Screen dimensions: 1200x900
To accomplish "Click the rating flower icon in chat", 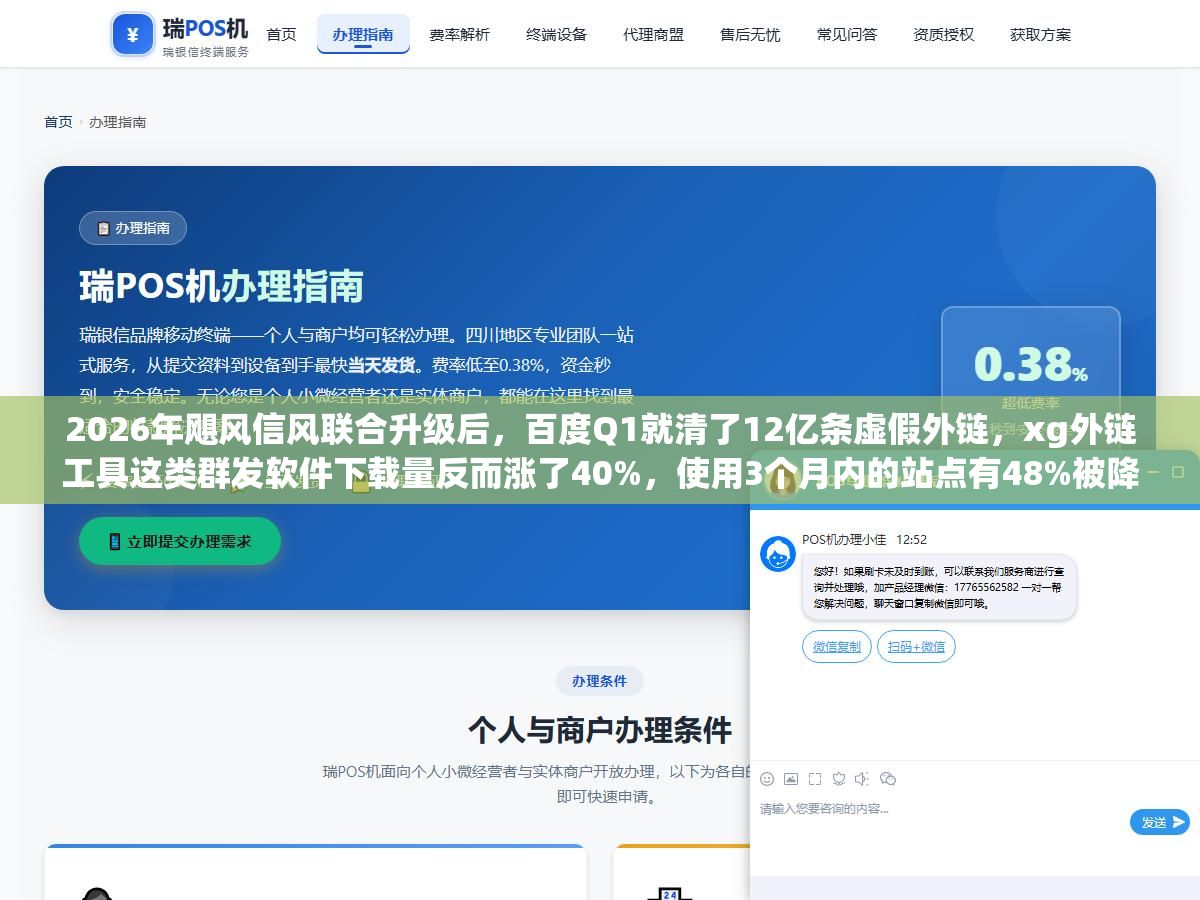I will (839, 779).
